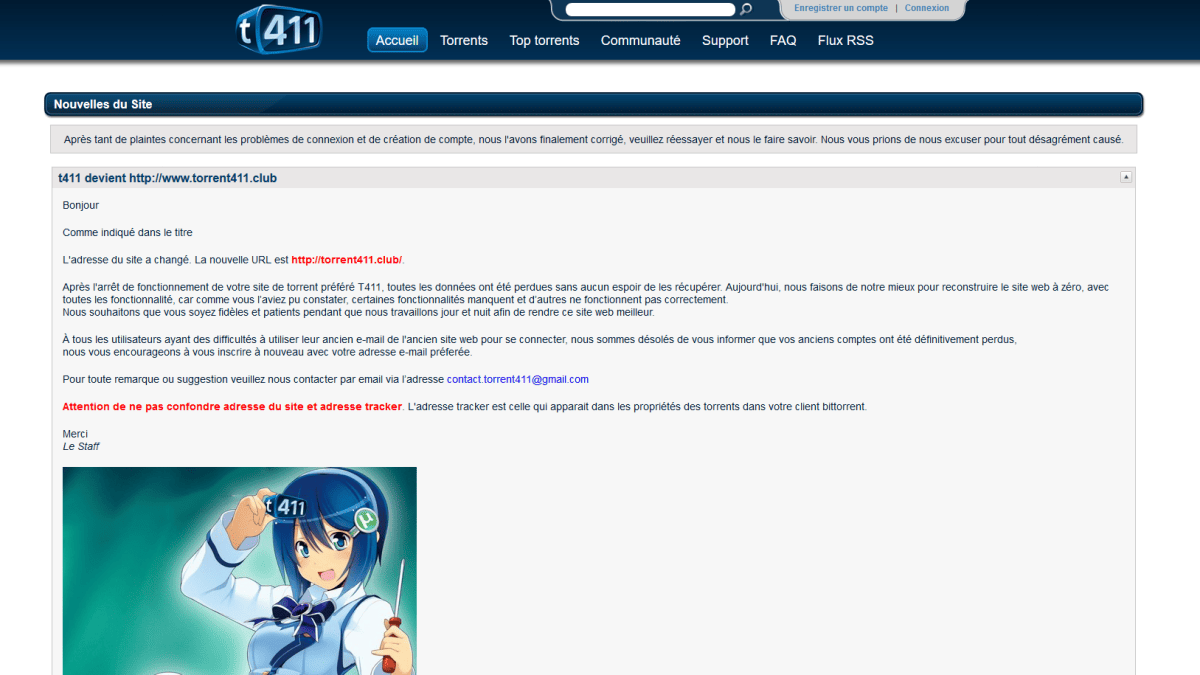Click the news title t411 devient http://www.torrent411.club
1200x675 pixels.
coord(168,178)
